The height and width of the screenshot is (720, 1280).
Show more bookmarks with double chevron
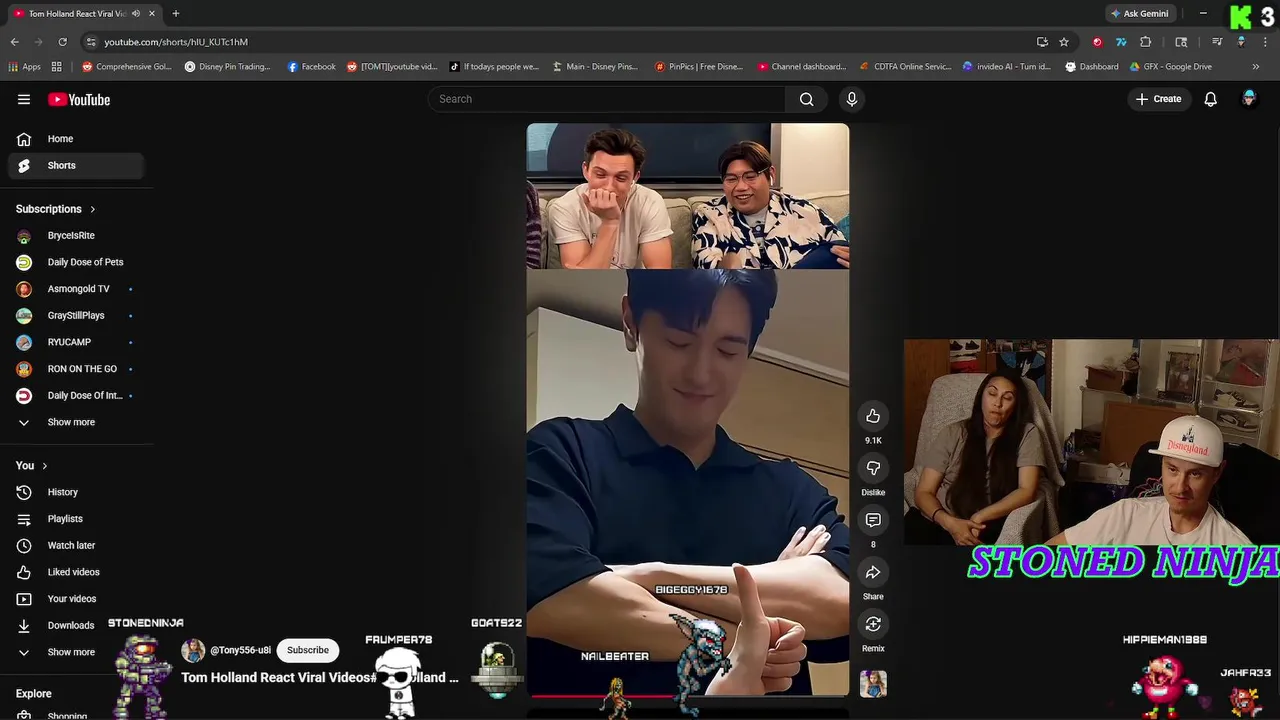1256,67
